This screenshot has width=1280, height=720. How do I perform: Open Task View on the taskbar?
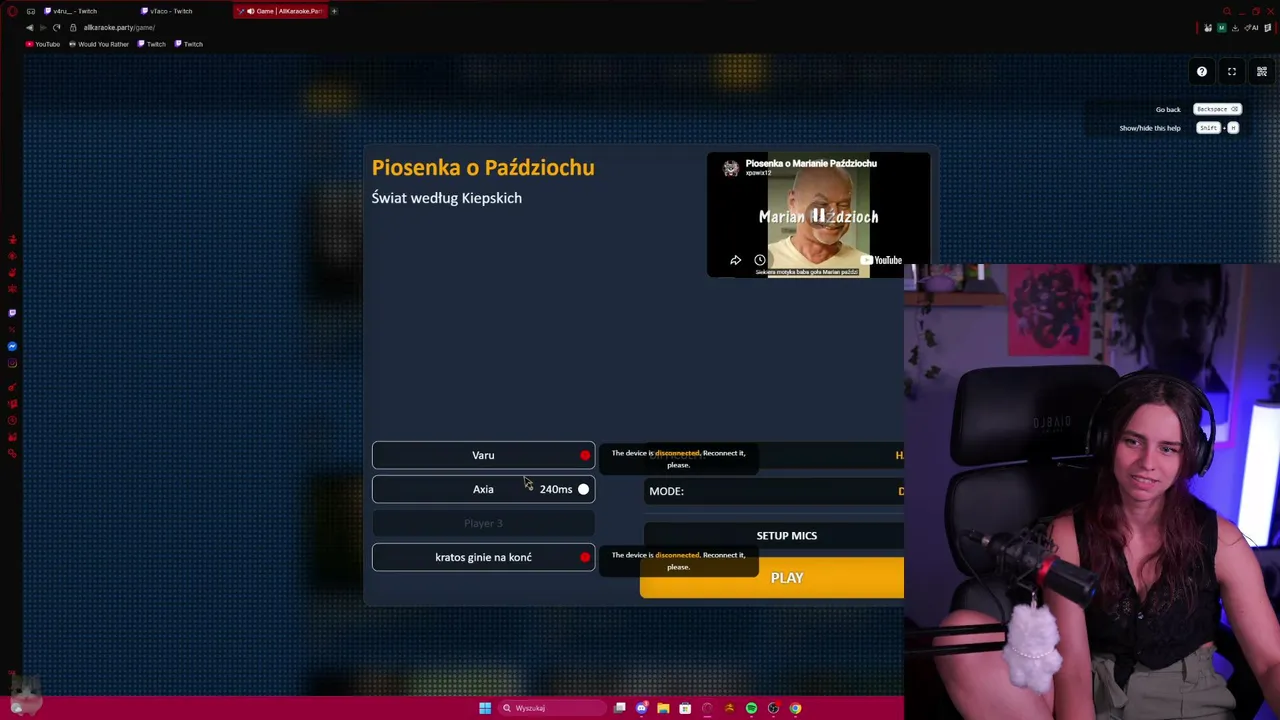[620, 708]
